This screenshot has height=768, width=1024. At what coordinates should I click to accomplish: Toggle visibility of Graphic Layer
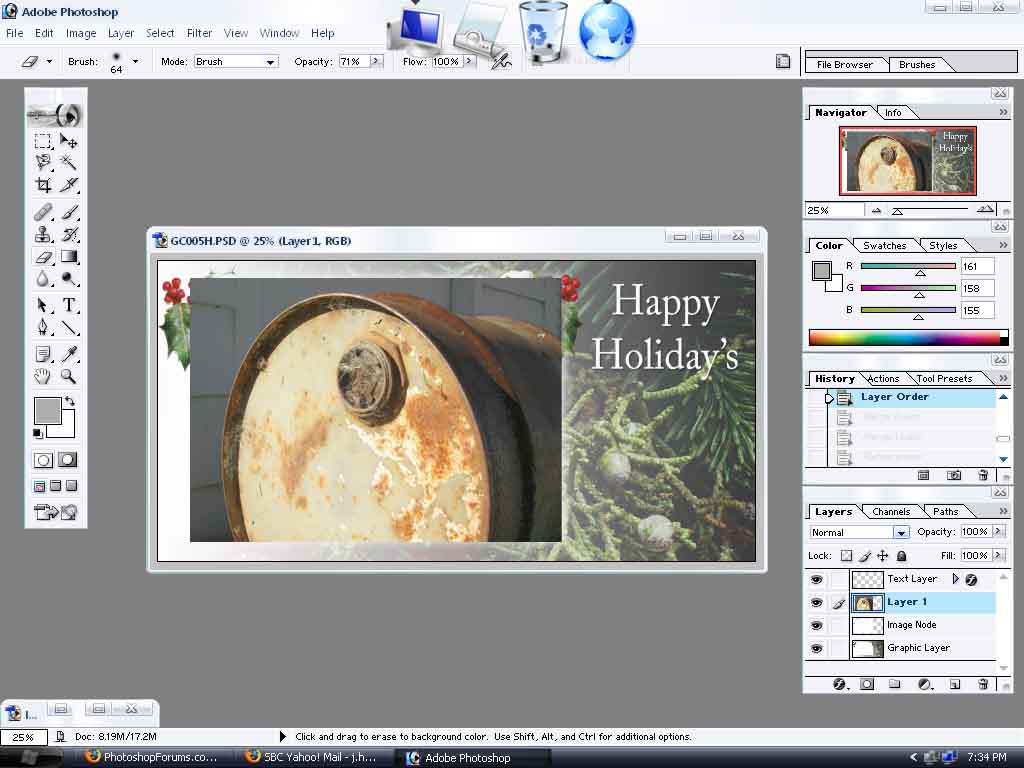pos(817,648)
